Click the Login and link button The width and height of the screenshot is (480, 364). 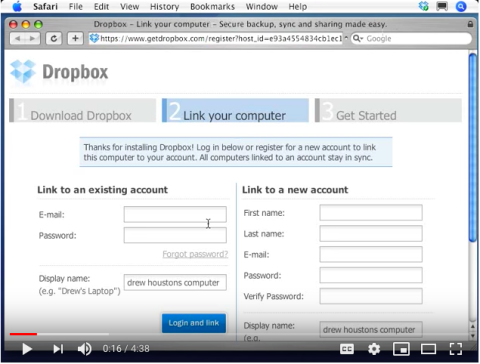point(194,323)
